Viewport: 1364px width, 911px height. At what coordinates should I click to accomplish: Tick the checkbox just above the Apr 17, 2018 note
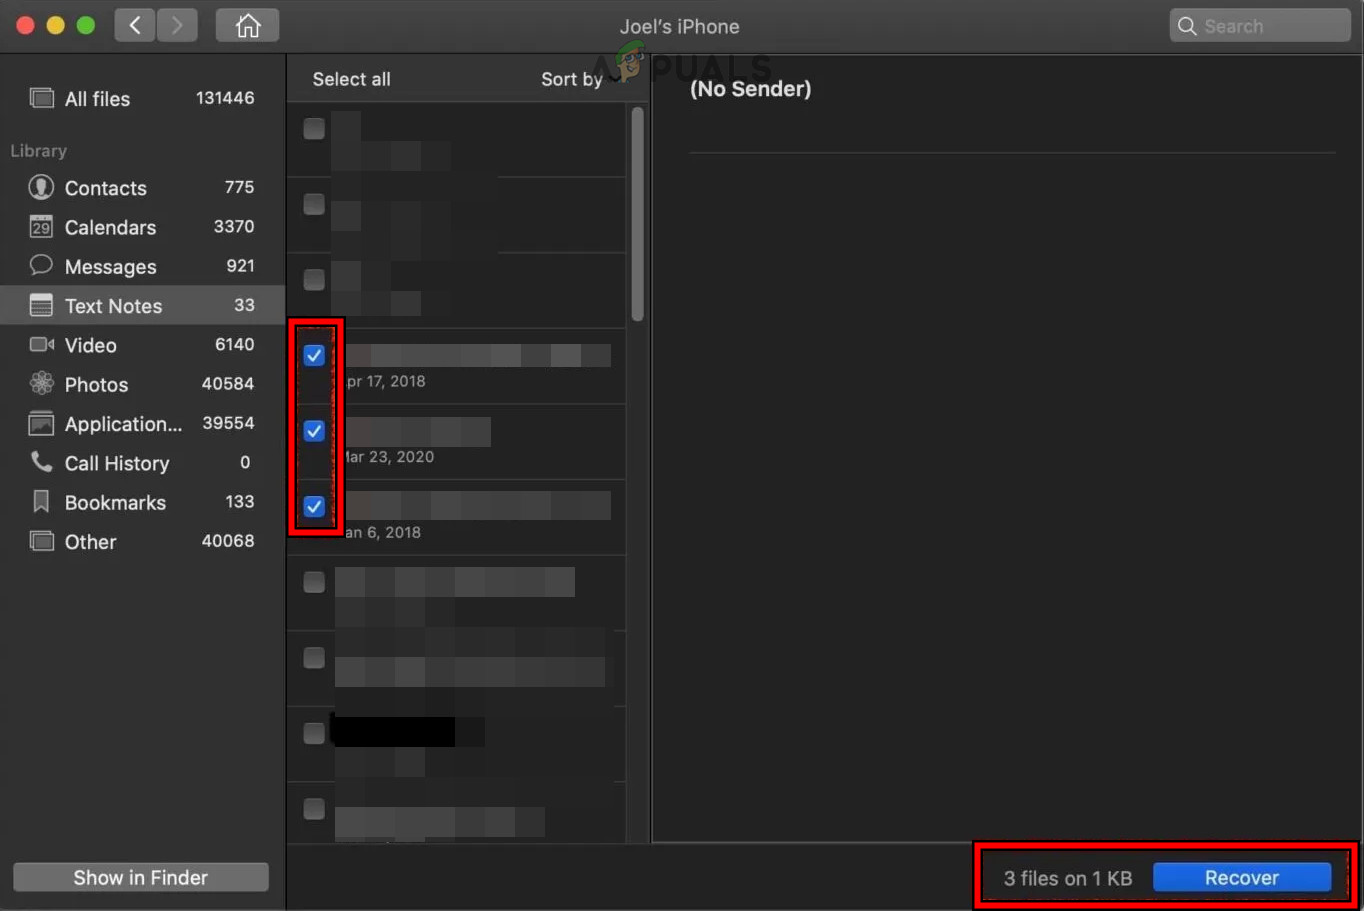pyautogui.click(x=314, y=280)
